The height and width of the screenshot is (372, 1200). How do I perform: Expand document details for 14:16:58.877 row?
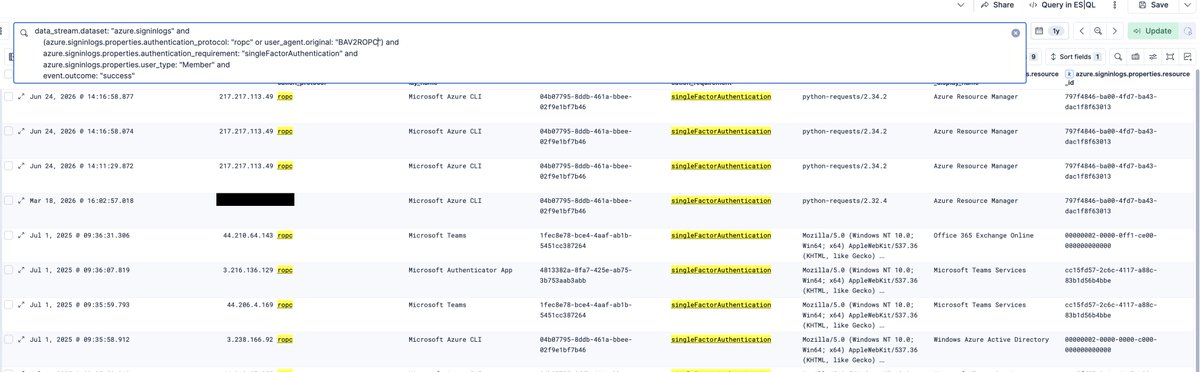pyautogui.click(x=22, y=97)
